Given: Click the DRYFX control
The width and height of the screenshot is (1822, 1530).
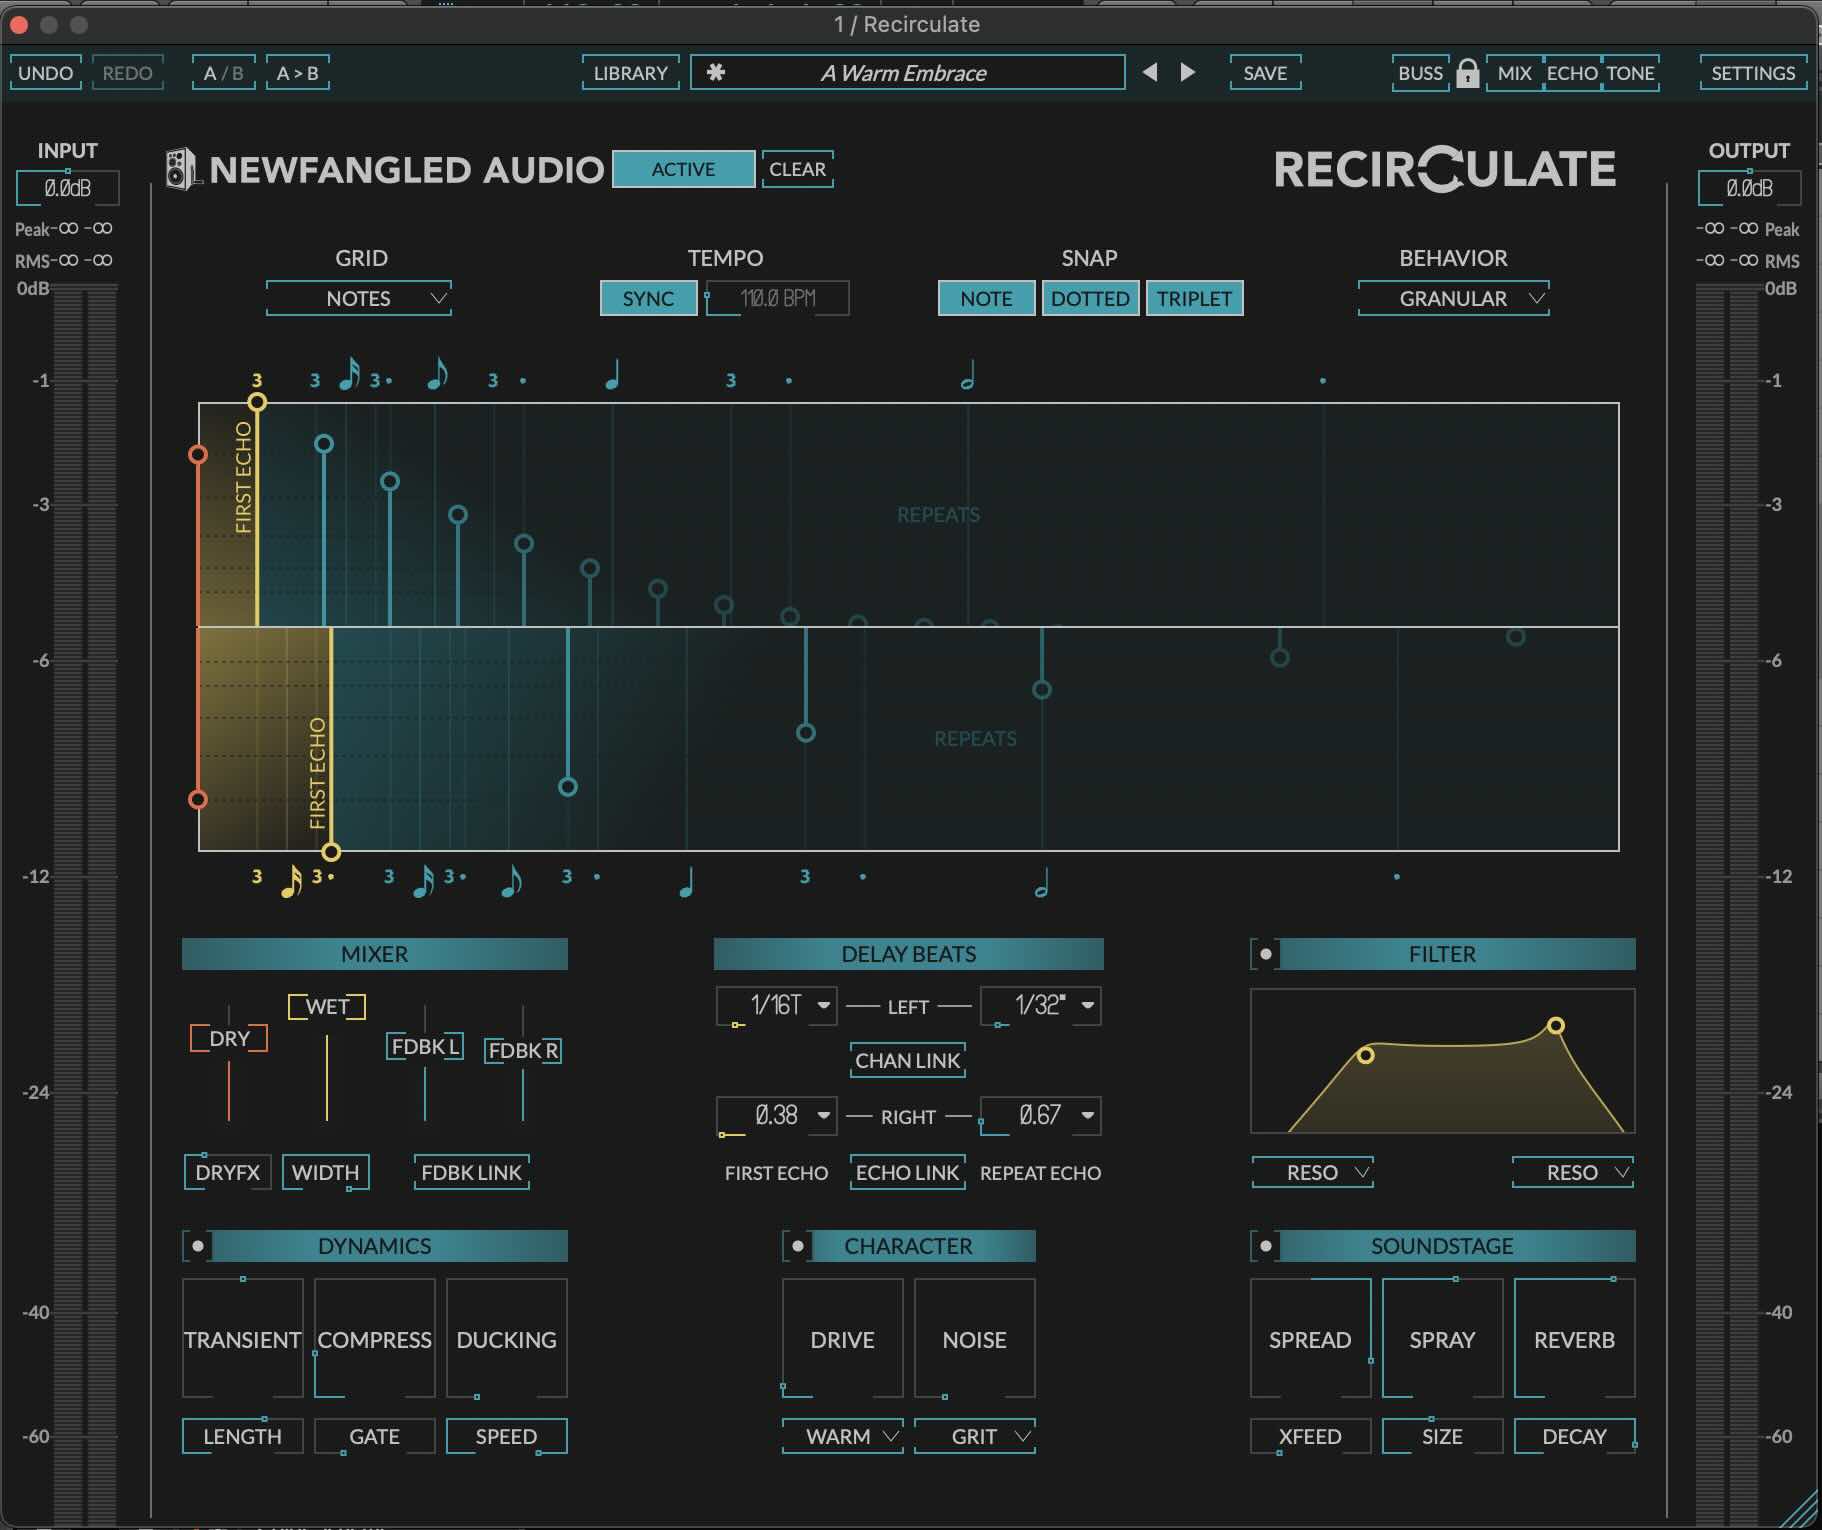Looking at the screenshot, I should click(227, 1172).
